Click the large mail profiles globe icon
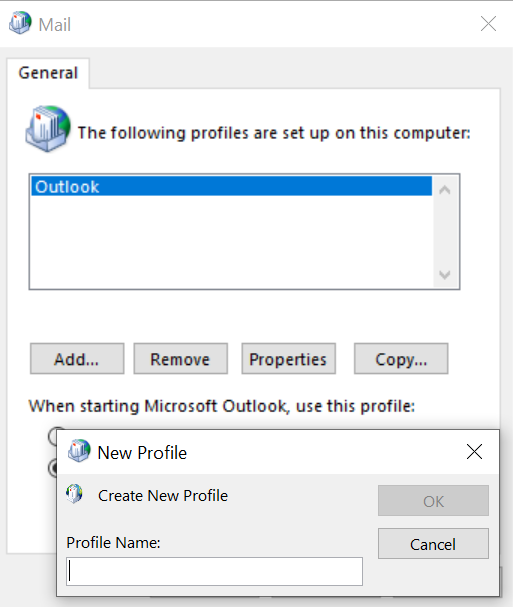513x607 pixels. [x=48, y=129]
